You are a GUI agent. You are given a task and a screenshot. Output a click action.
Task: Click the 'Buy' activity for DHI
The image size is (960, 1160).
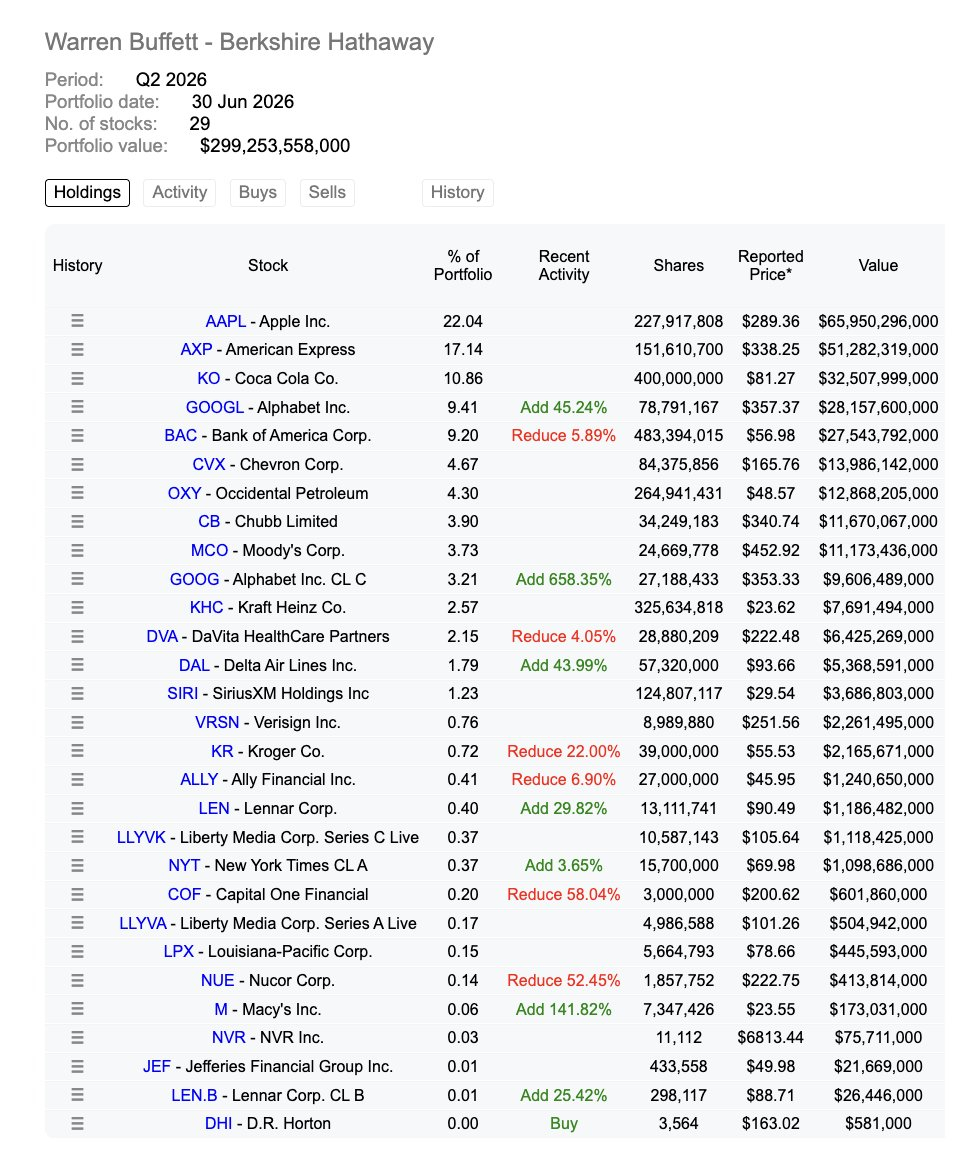pos(564,1124)
